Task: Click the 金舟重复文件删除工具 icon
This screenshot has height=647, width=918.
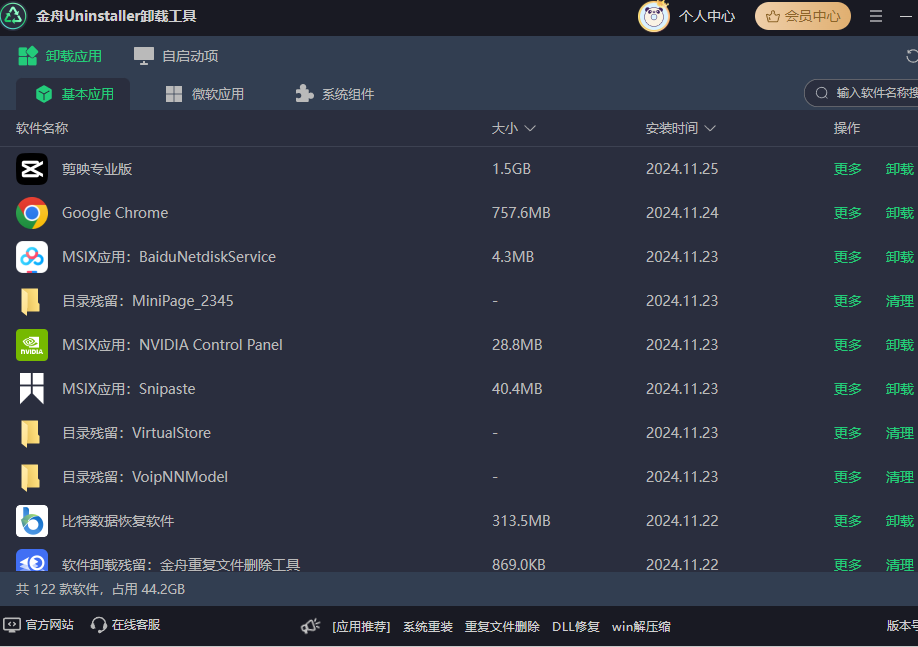Action: pyautogui.click(x=32, y=561)
